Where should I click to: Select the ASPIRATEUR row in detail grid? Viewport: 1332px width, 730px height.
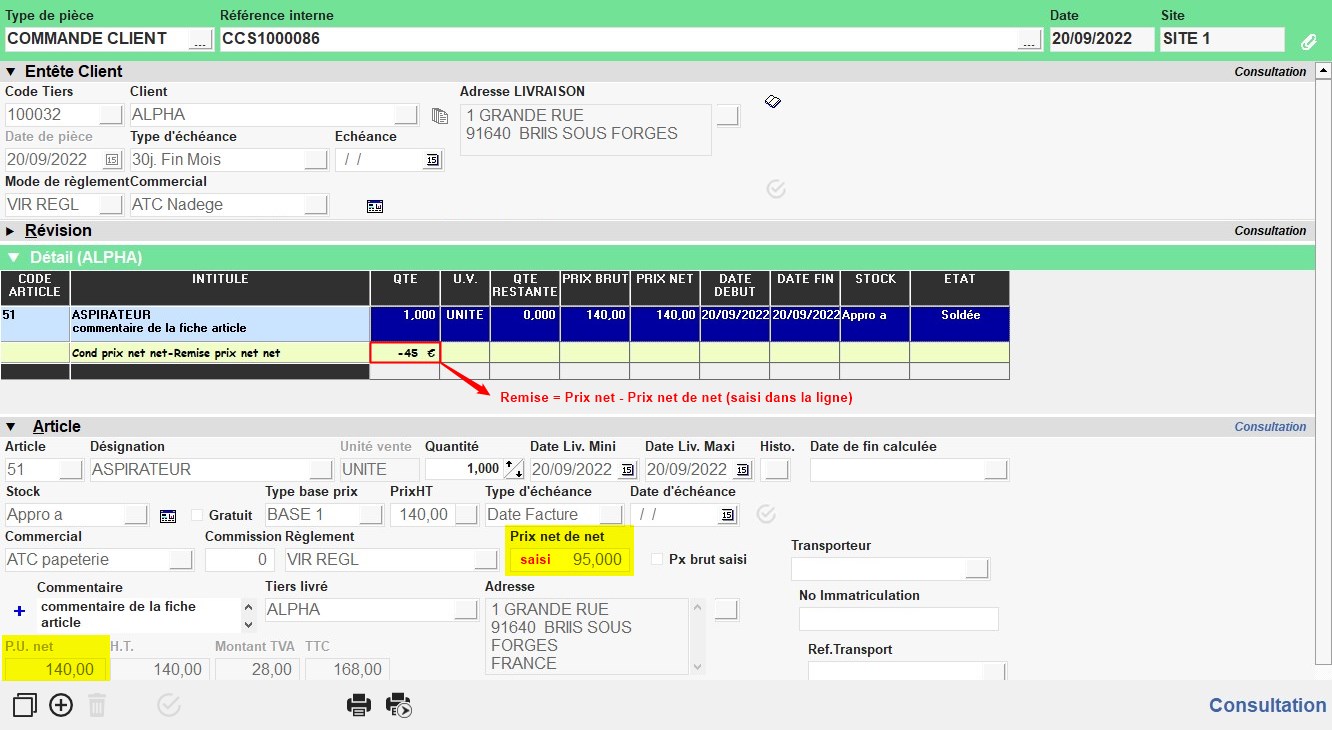(x=220, y=322)
